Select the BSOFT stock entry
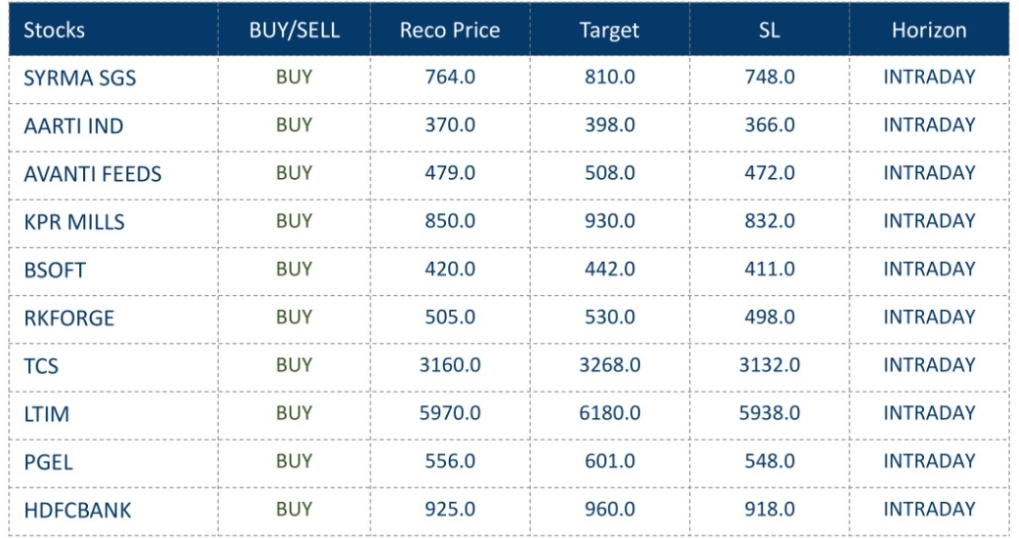The image size is (1019, 538). click(x=55, y=270)
